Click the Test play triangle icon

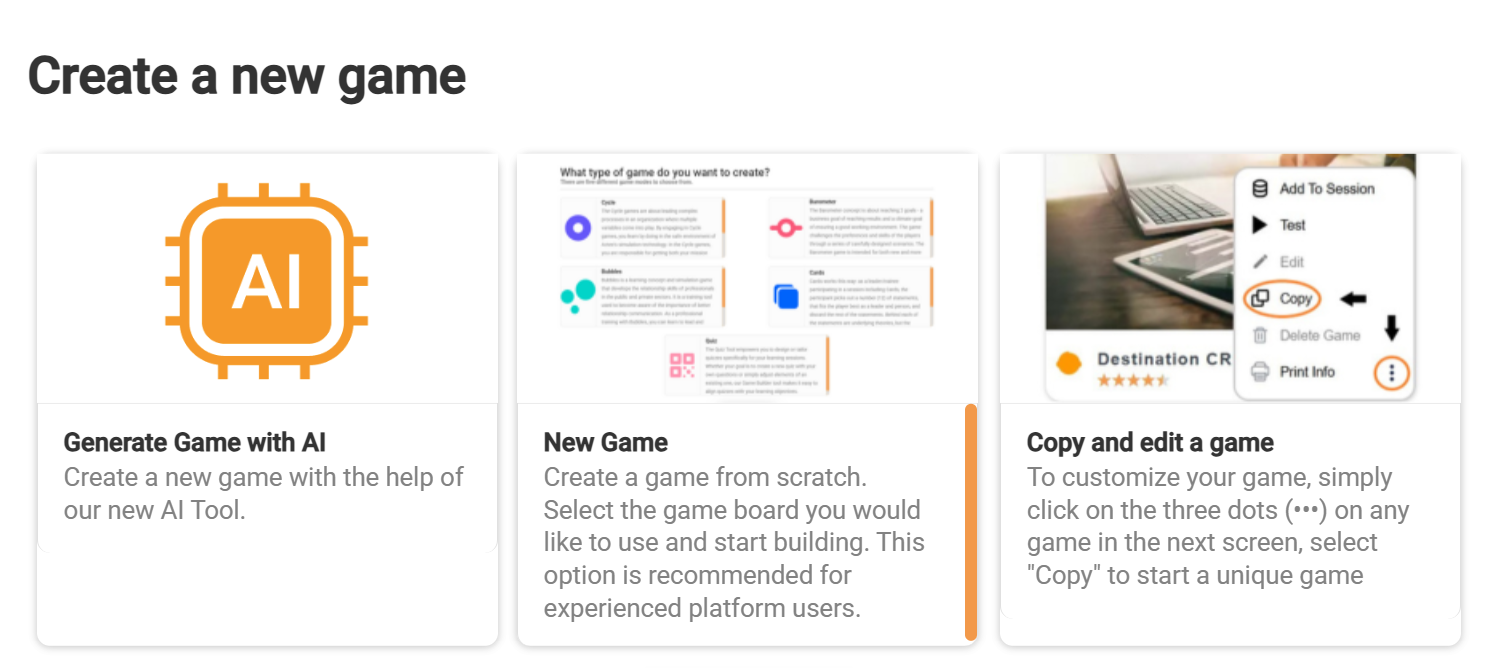(x=1260, y=225)
